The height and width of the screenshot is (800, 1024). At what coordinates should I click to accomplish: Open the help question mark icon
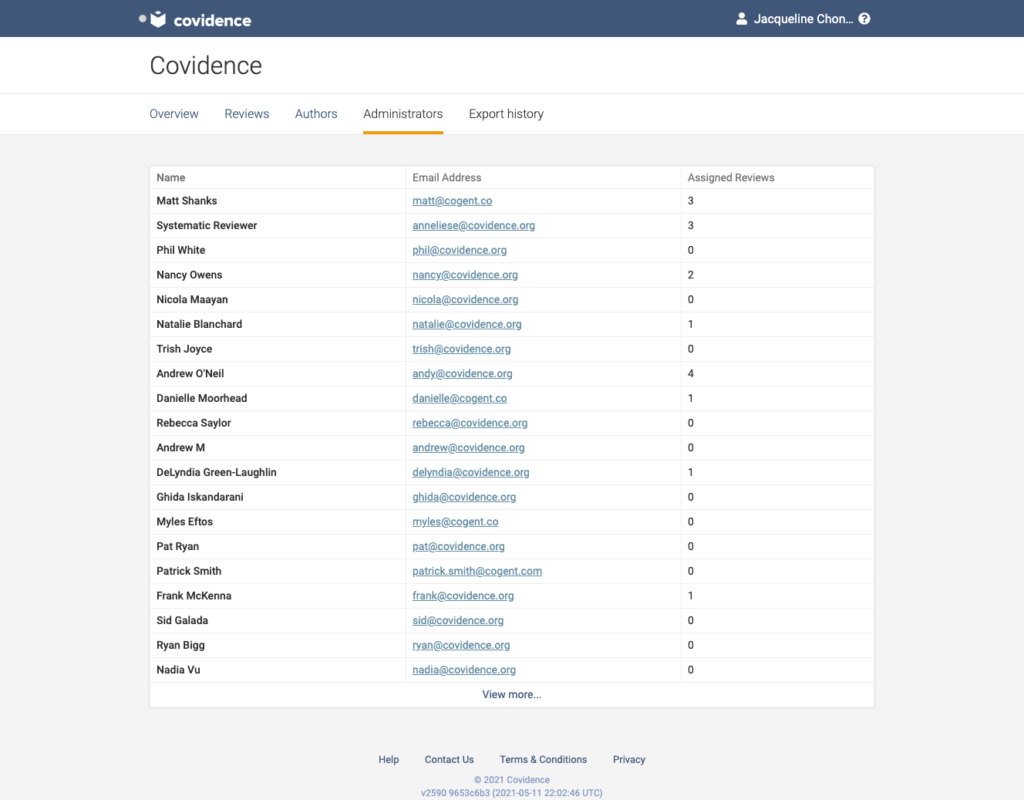[x=864, y=19]
